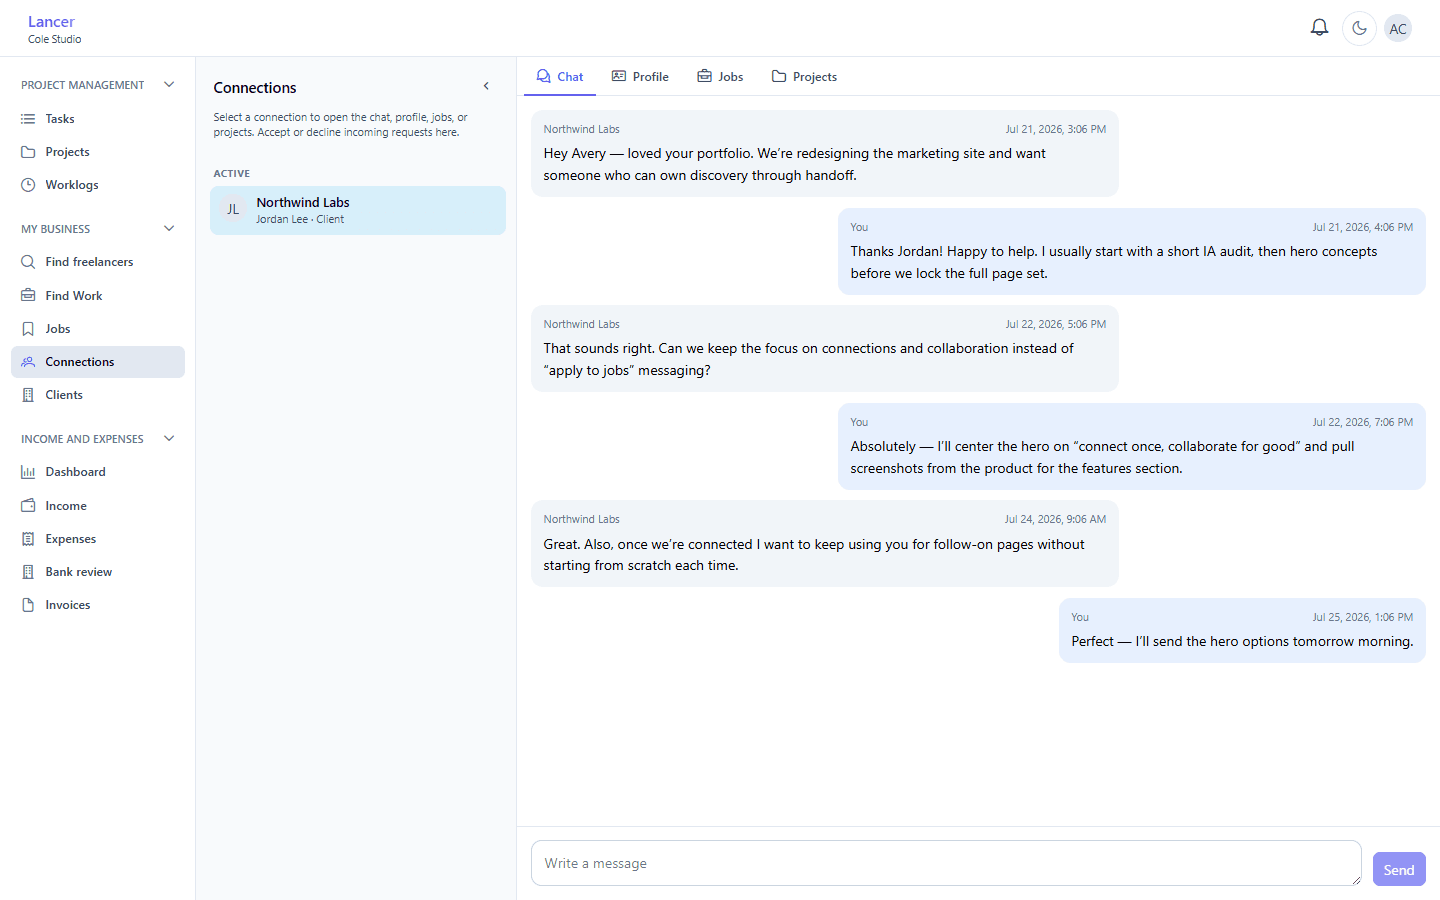The width and height of the screenshot is (1440, 900).
Task: Collapse the Connections panel with chevron
Action: pyautogui.click(x=486, y=87)
